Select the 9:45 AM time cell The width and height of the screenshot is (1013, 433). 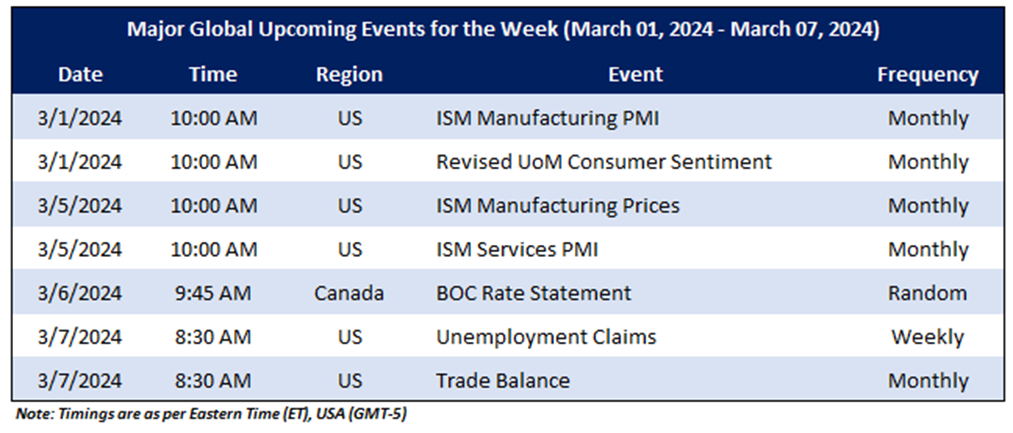click(x=213, y=293)
